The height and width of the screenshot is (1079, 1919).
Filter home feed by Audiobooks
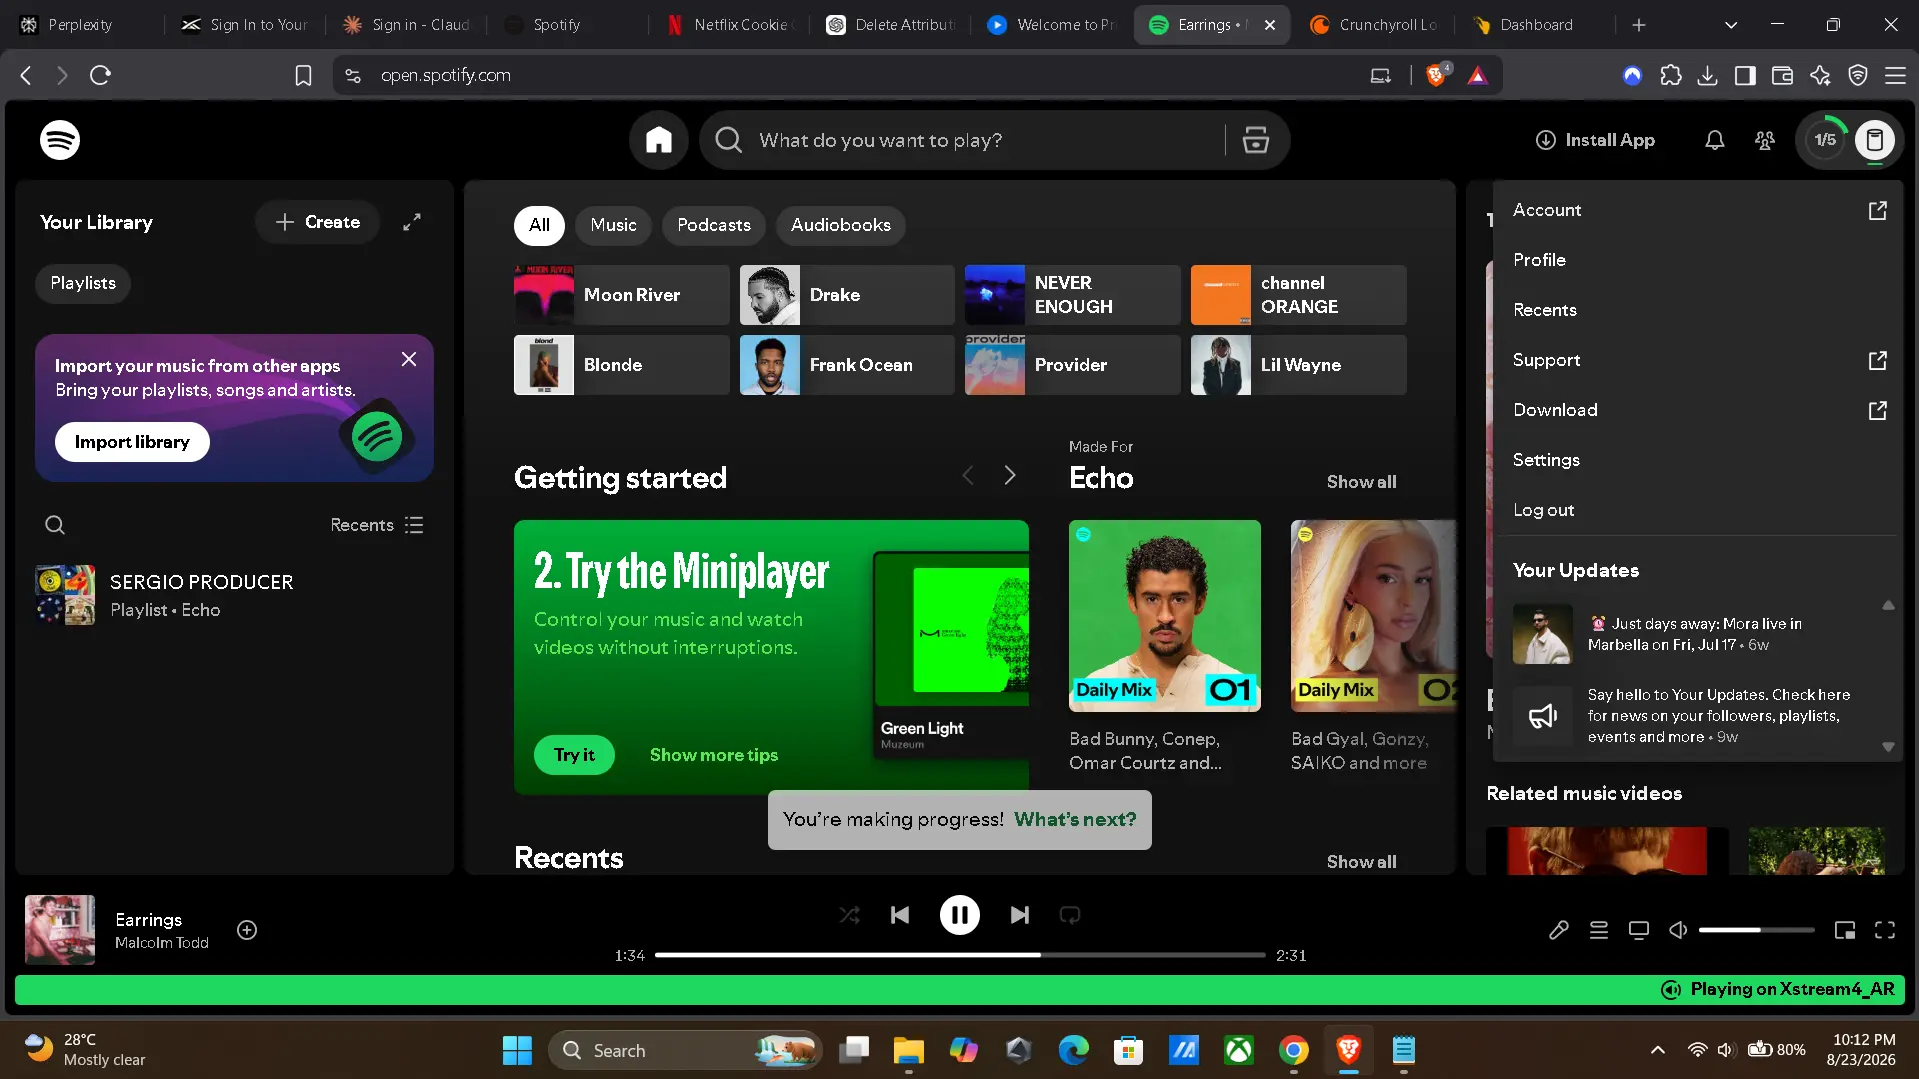[841, 225]
